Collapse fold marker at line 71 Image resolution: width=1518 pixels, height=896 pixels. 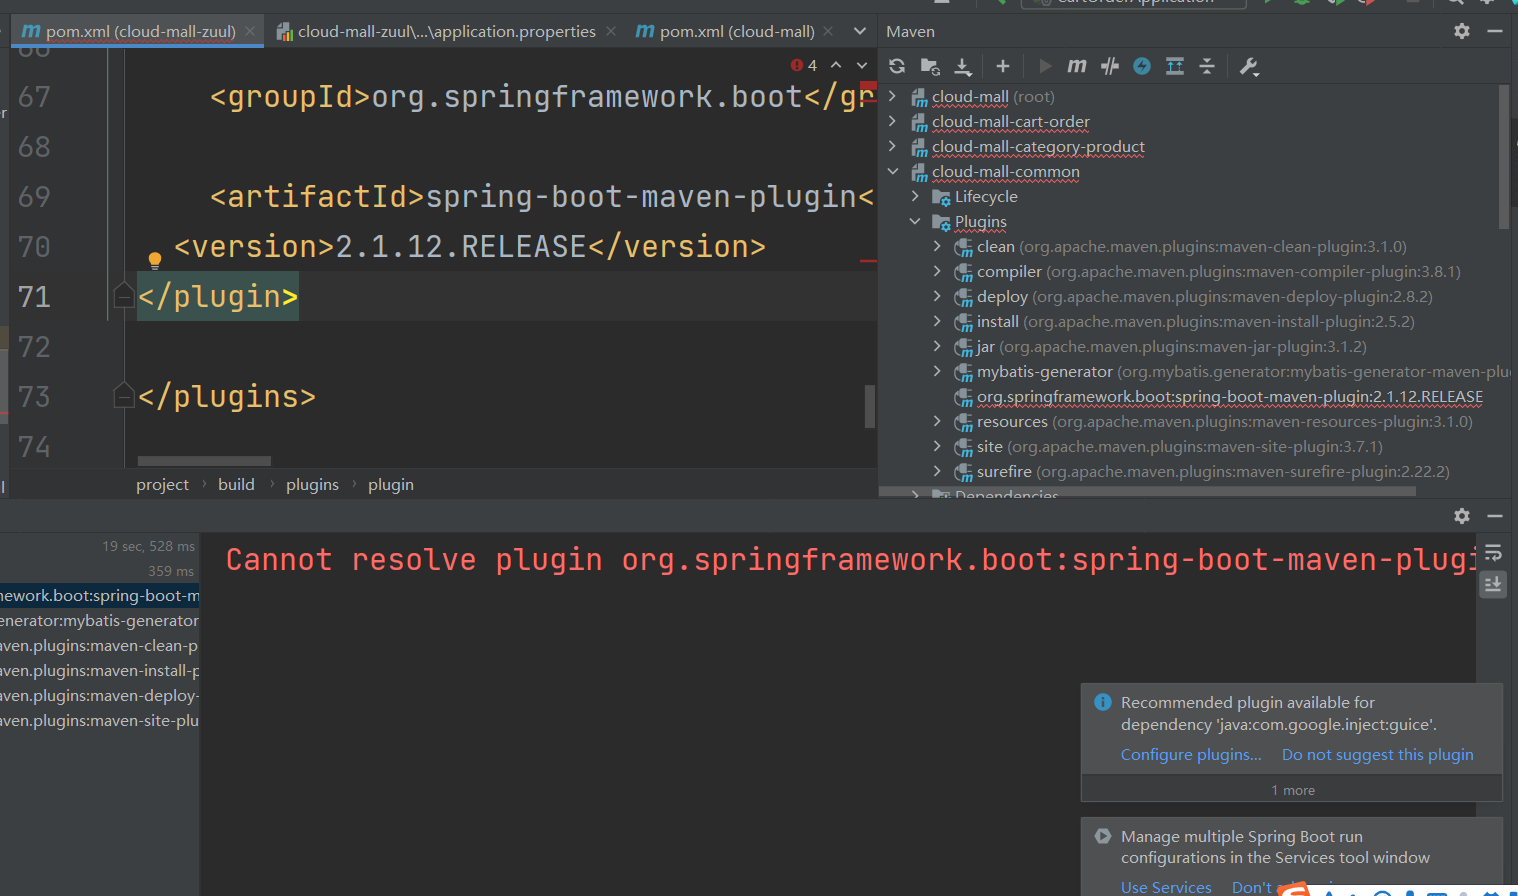124,295
